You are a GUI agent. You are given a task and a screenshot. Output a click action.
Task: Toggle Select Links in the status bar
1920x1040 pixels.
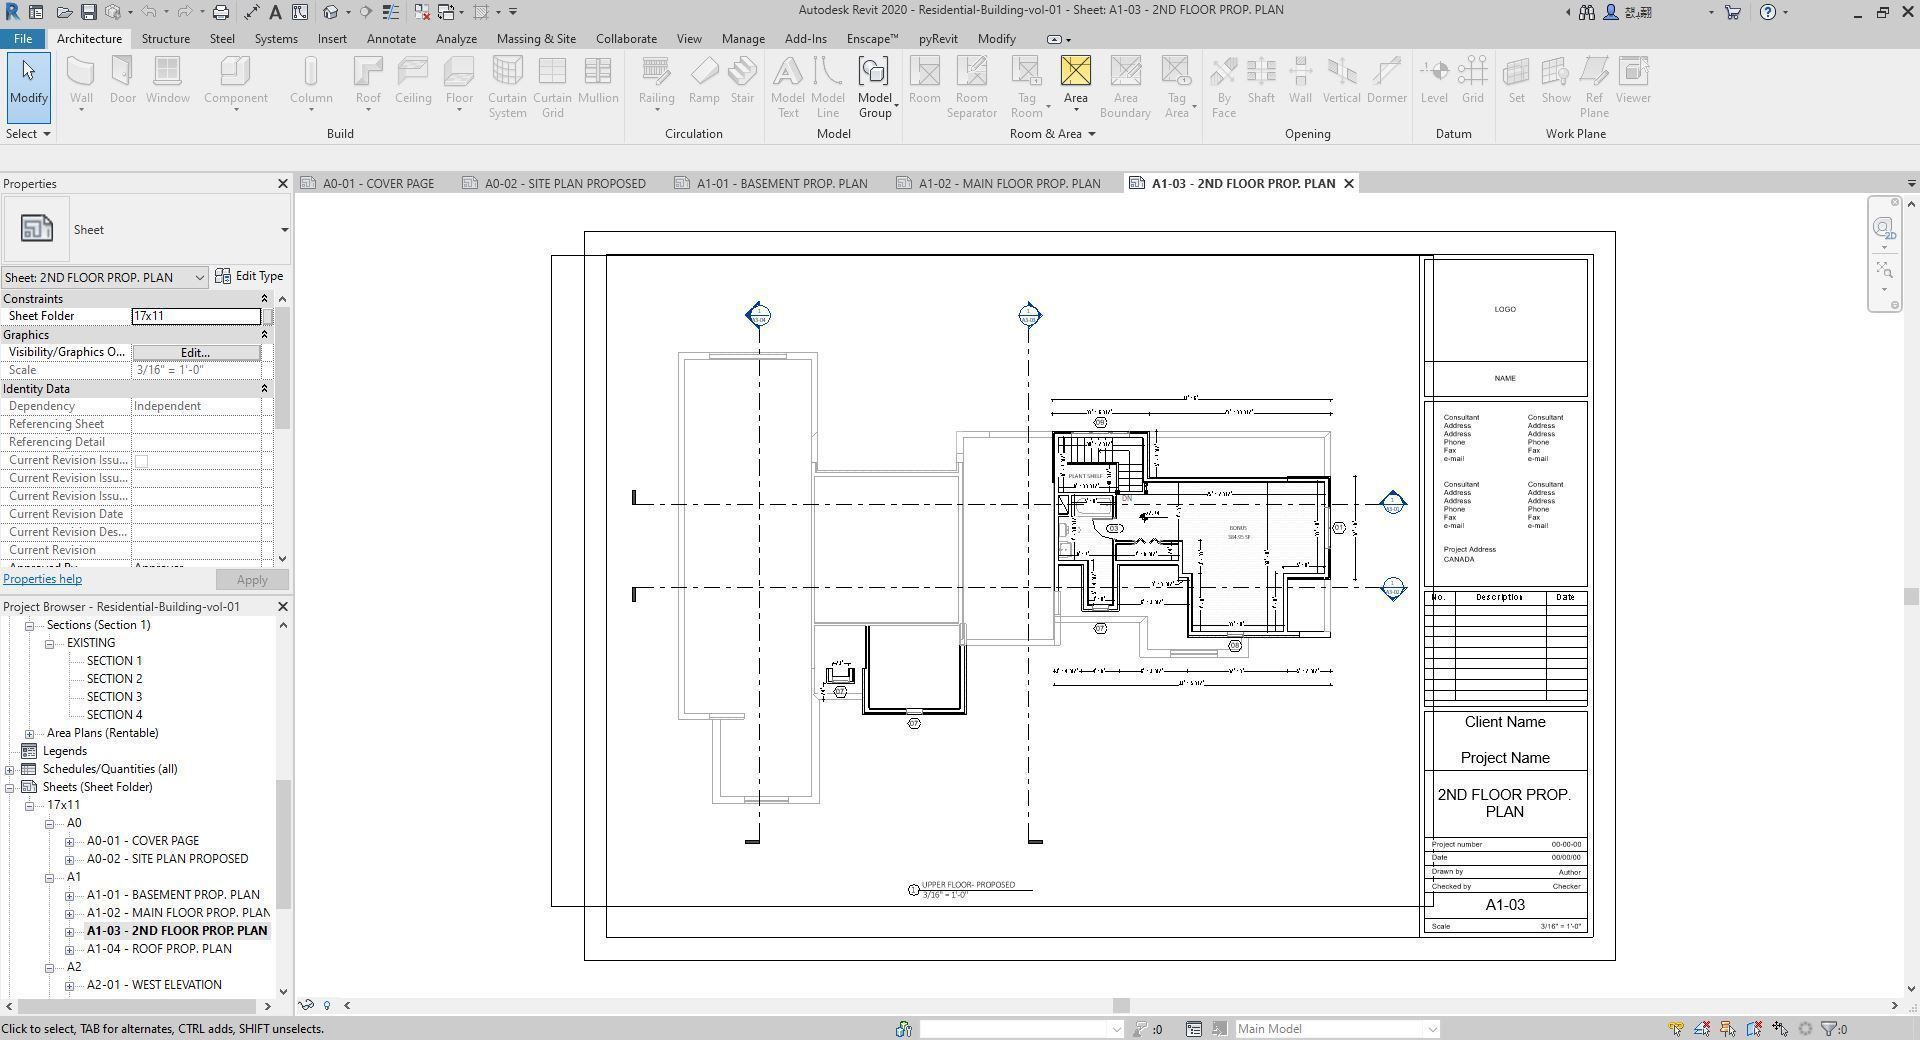point(1676,1028)
